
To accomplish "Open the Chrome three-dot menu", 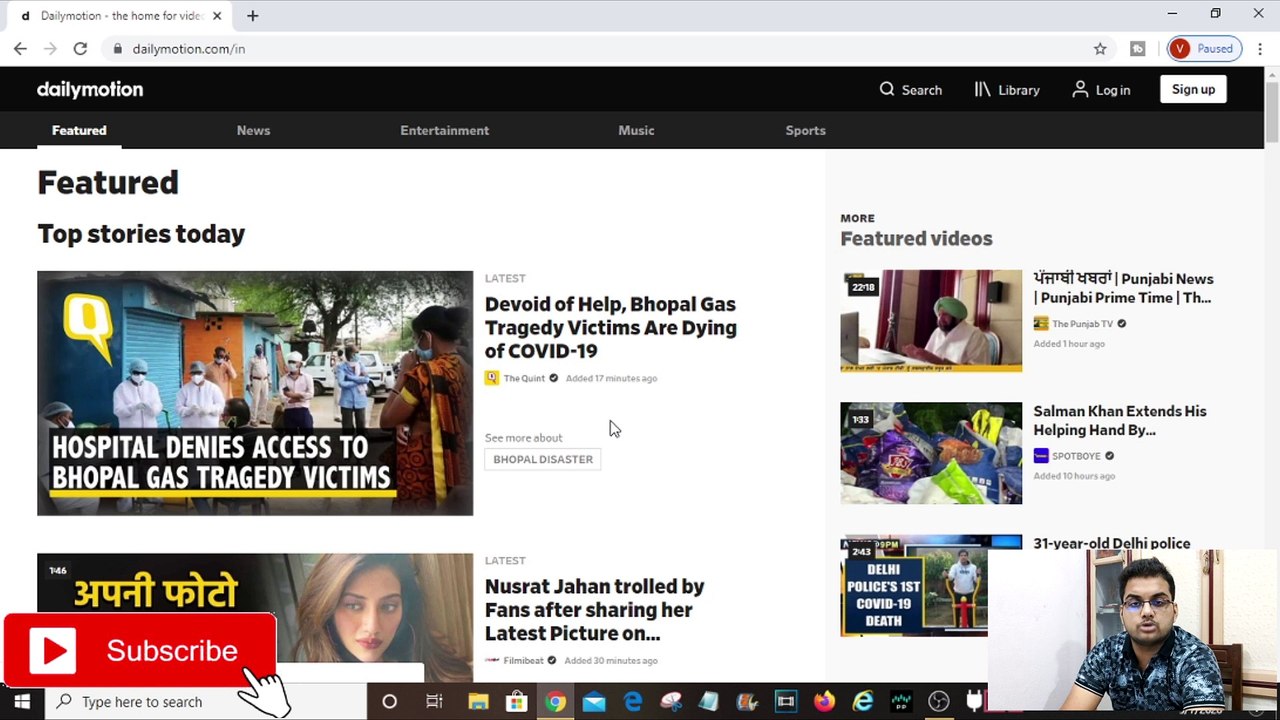I will (1260, 48).
